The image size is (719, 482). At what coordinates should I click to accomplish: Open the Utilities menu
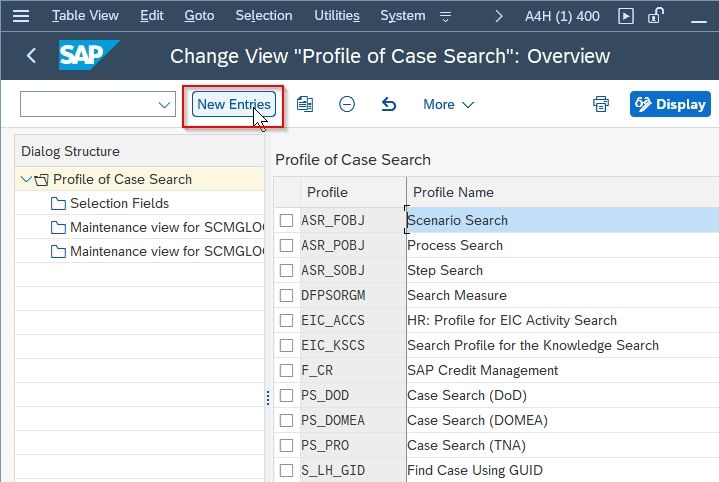click(337, 16)
